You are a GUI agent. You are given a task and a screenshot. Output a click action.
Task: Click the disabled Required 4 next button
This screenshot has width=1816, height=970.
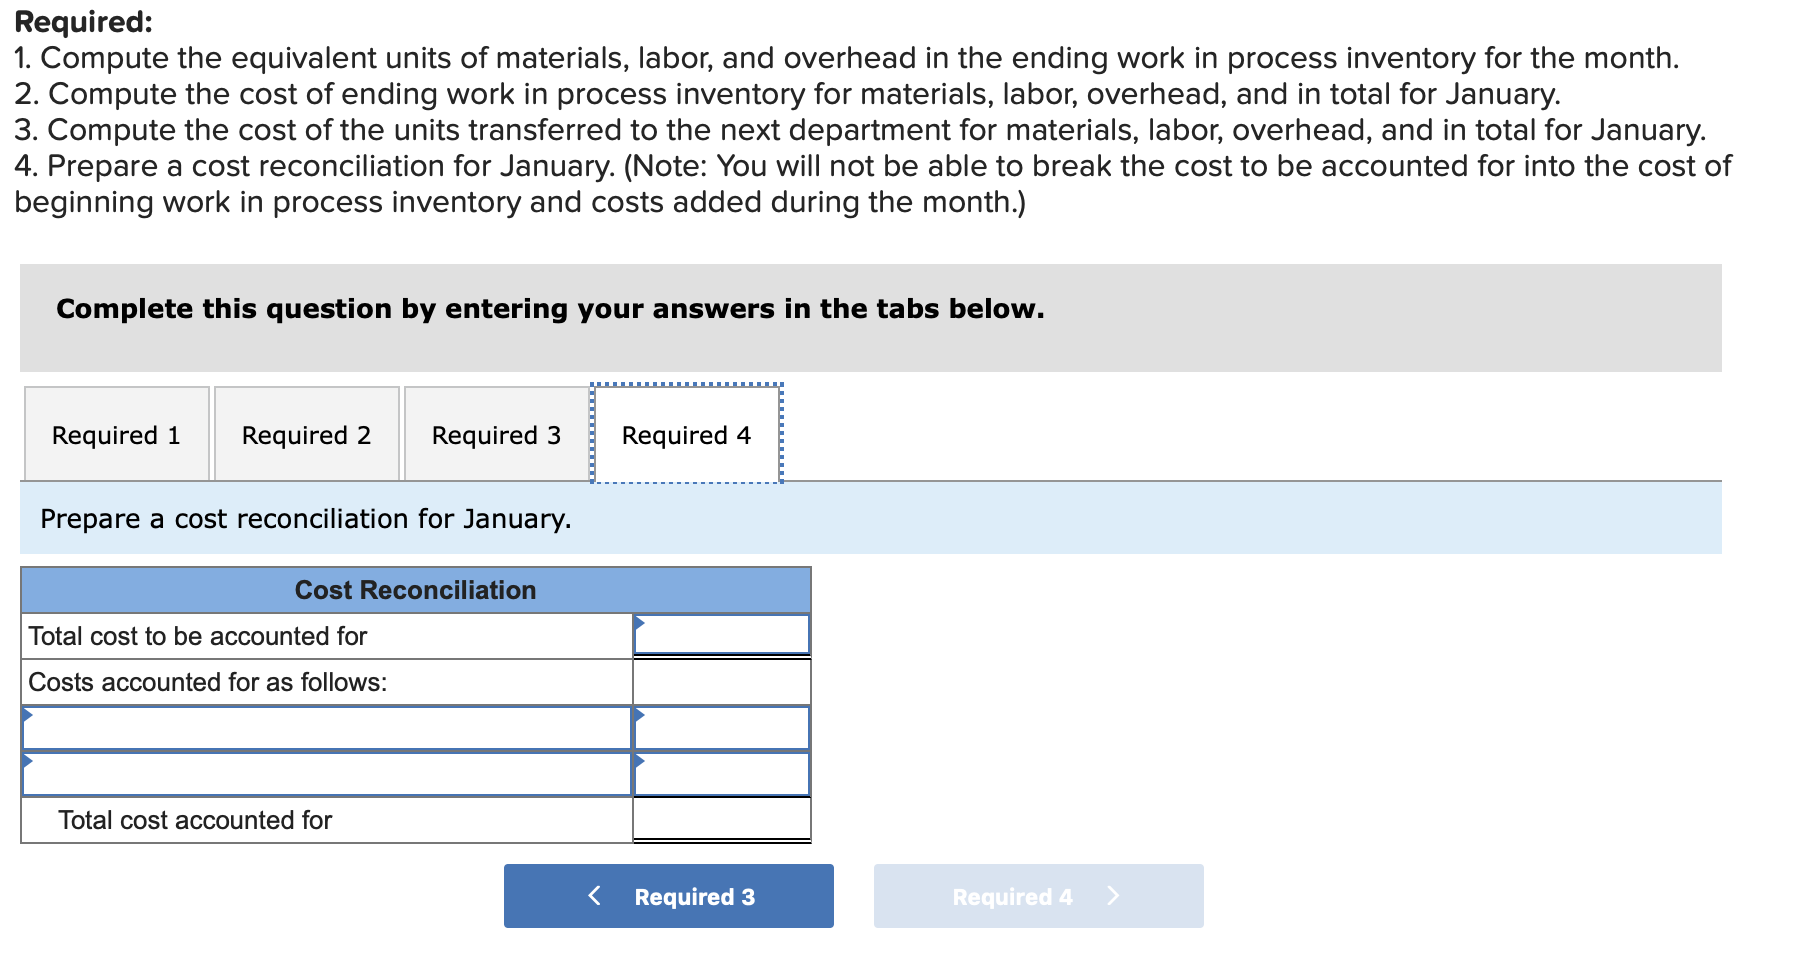tap(1037, 895)
